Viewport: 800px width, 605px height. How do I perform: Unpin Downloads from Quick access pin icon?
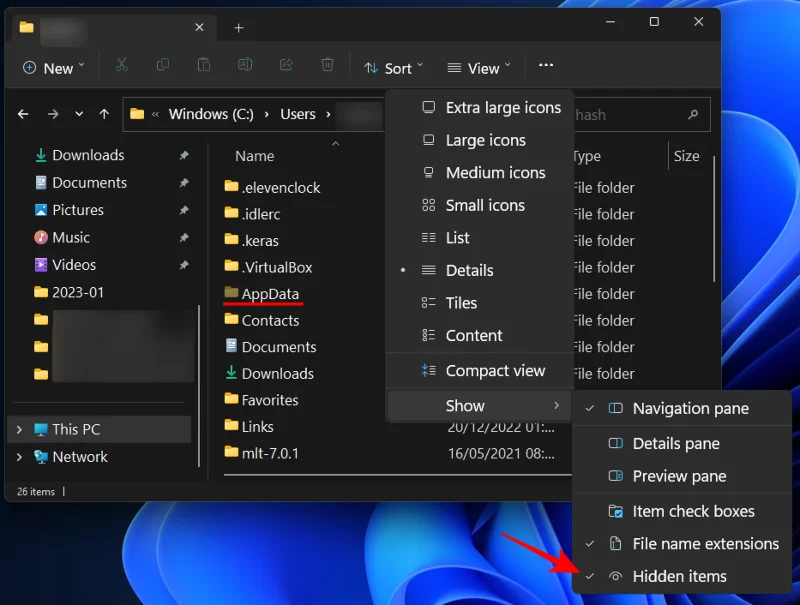click(184, 155)
